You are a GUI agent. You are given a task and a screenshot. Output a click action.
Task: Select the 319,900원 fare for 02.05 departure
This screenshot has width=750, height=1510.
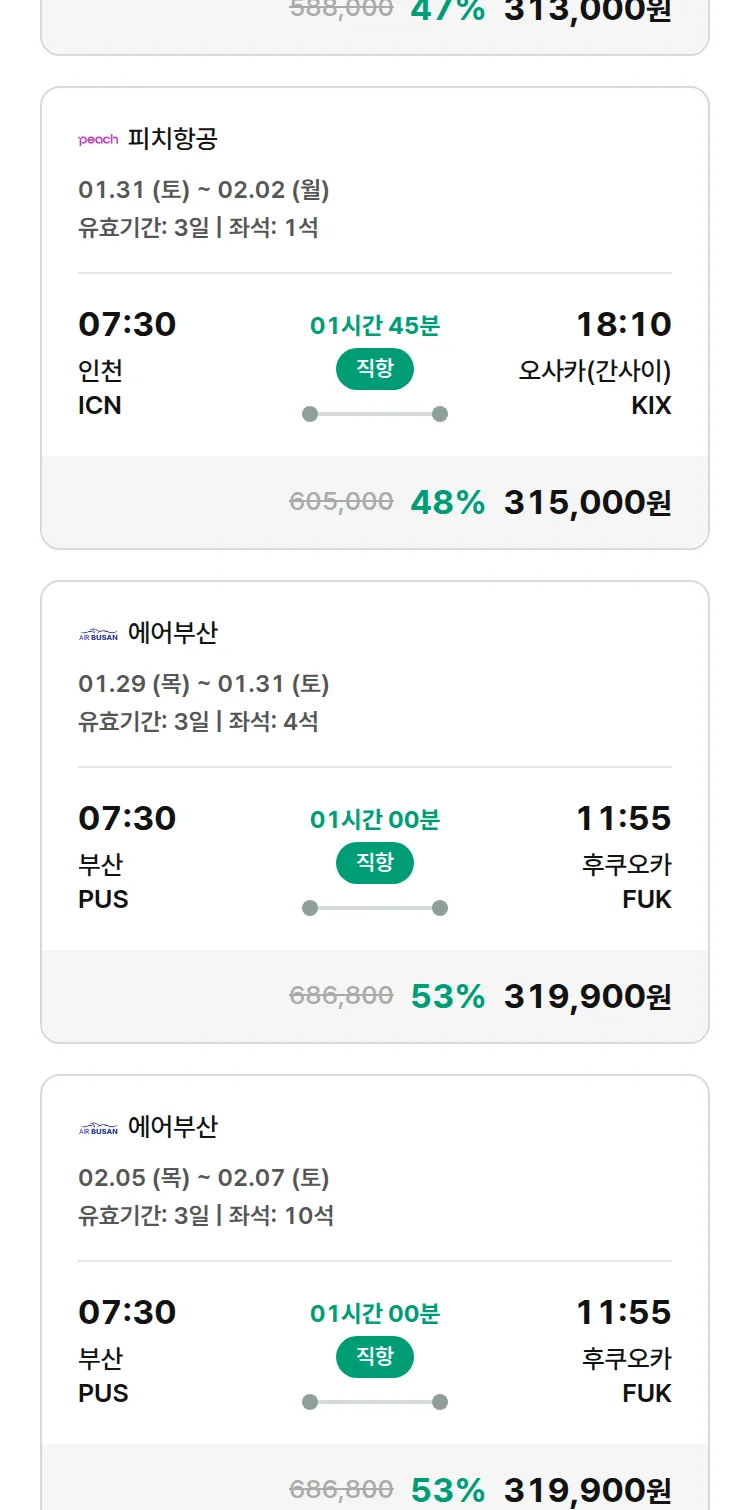click(x=587, y=1489)
